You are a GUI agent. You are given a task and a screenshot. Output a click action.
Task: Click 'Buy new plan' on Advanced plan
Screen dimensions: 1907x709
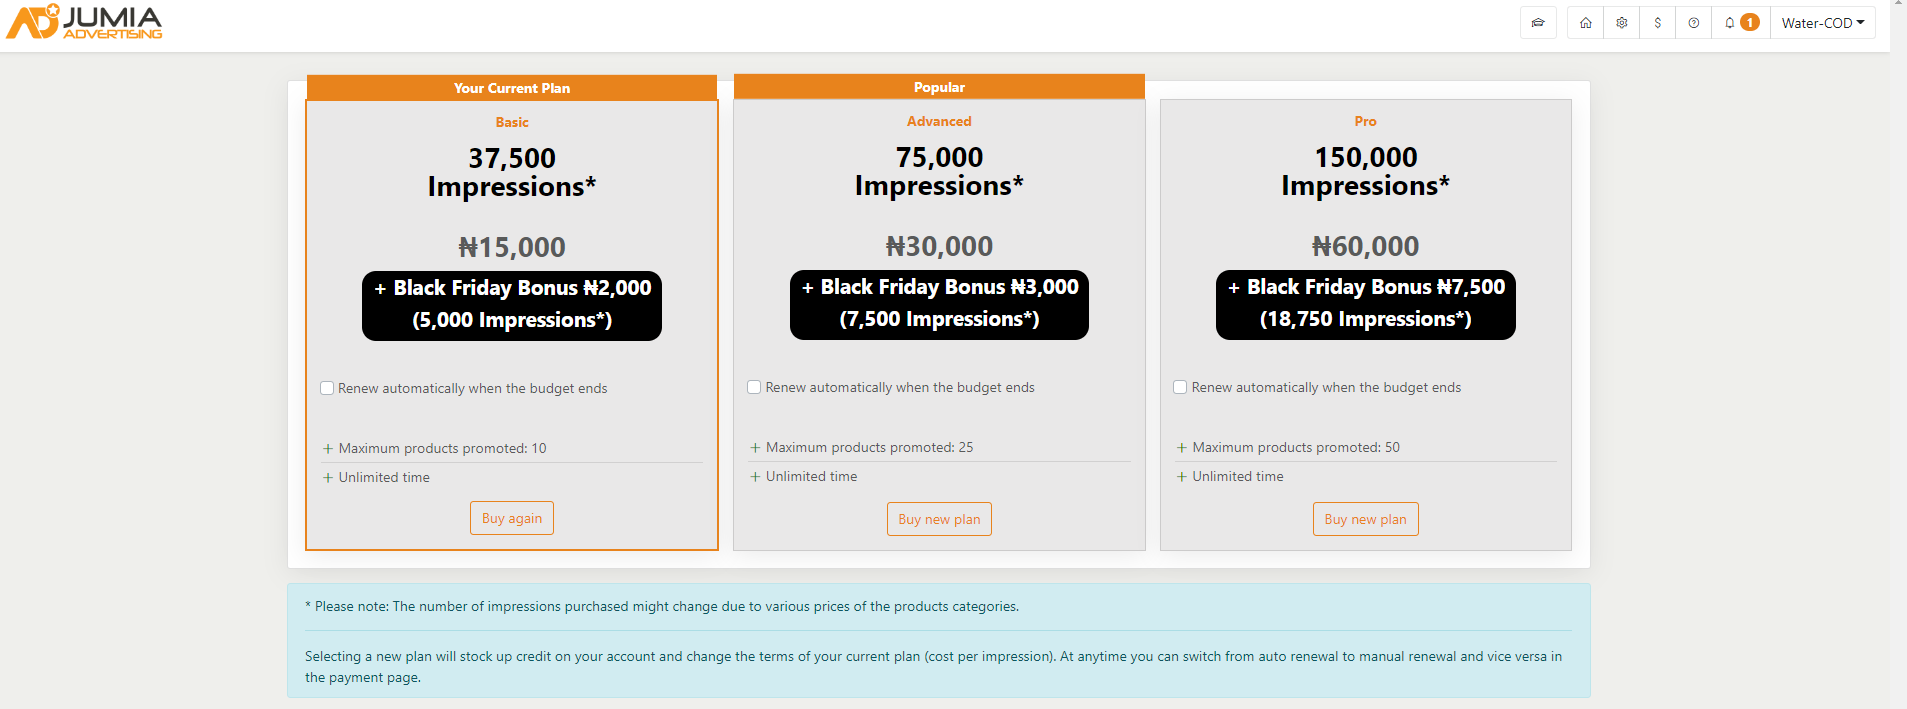point(939,519)
